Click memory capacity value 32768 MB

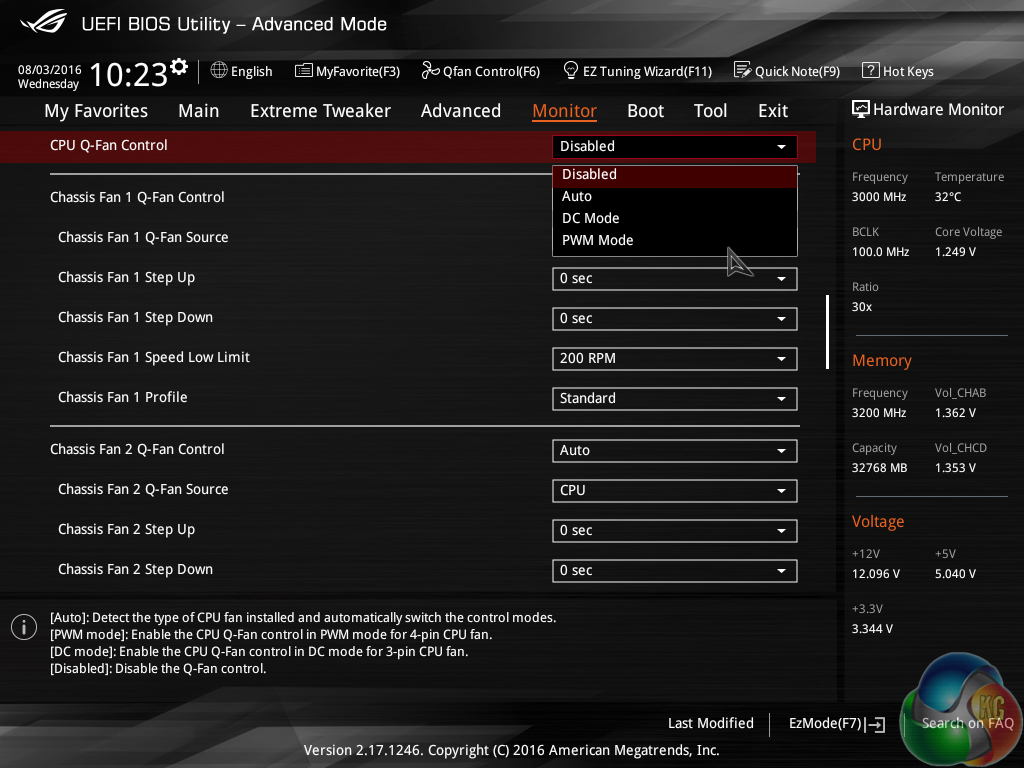(x=879, y=468)
